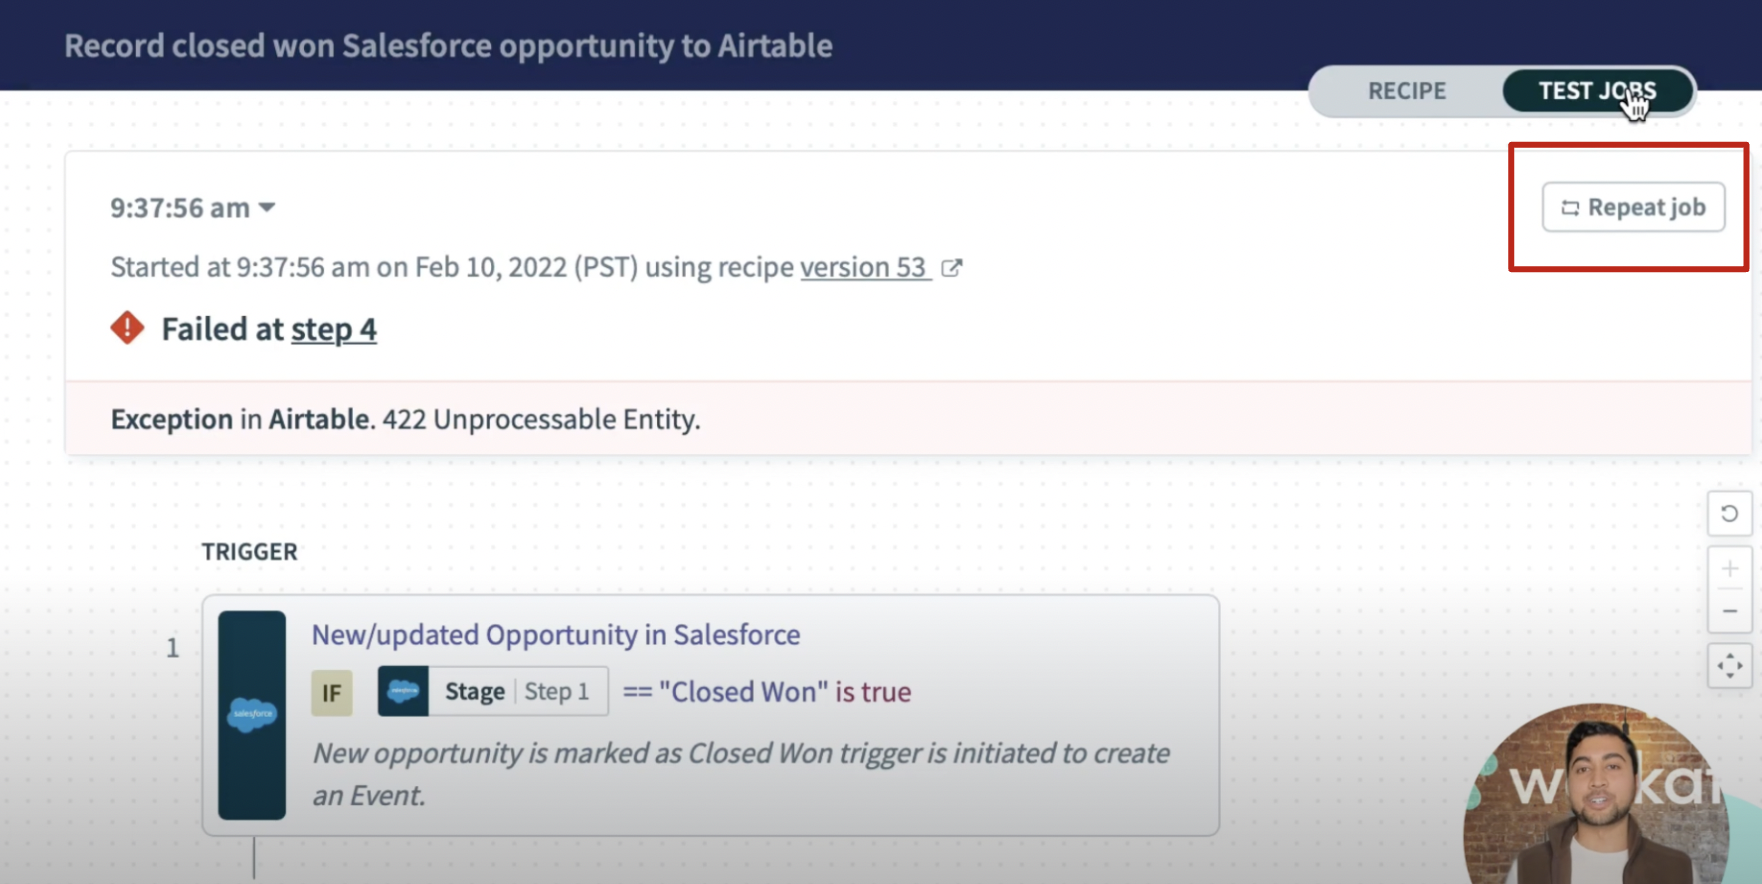The height and width of the screenshot is (884, 1762).
Task: Jump to the failed step 4 link
Action: point(334,329)
